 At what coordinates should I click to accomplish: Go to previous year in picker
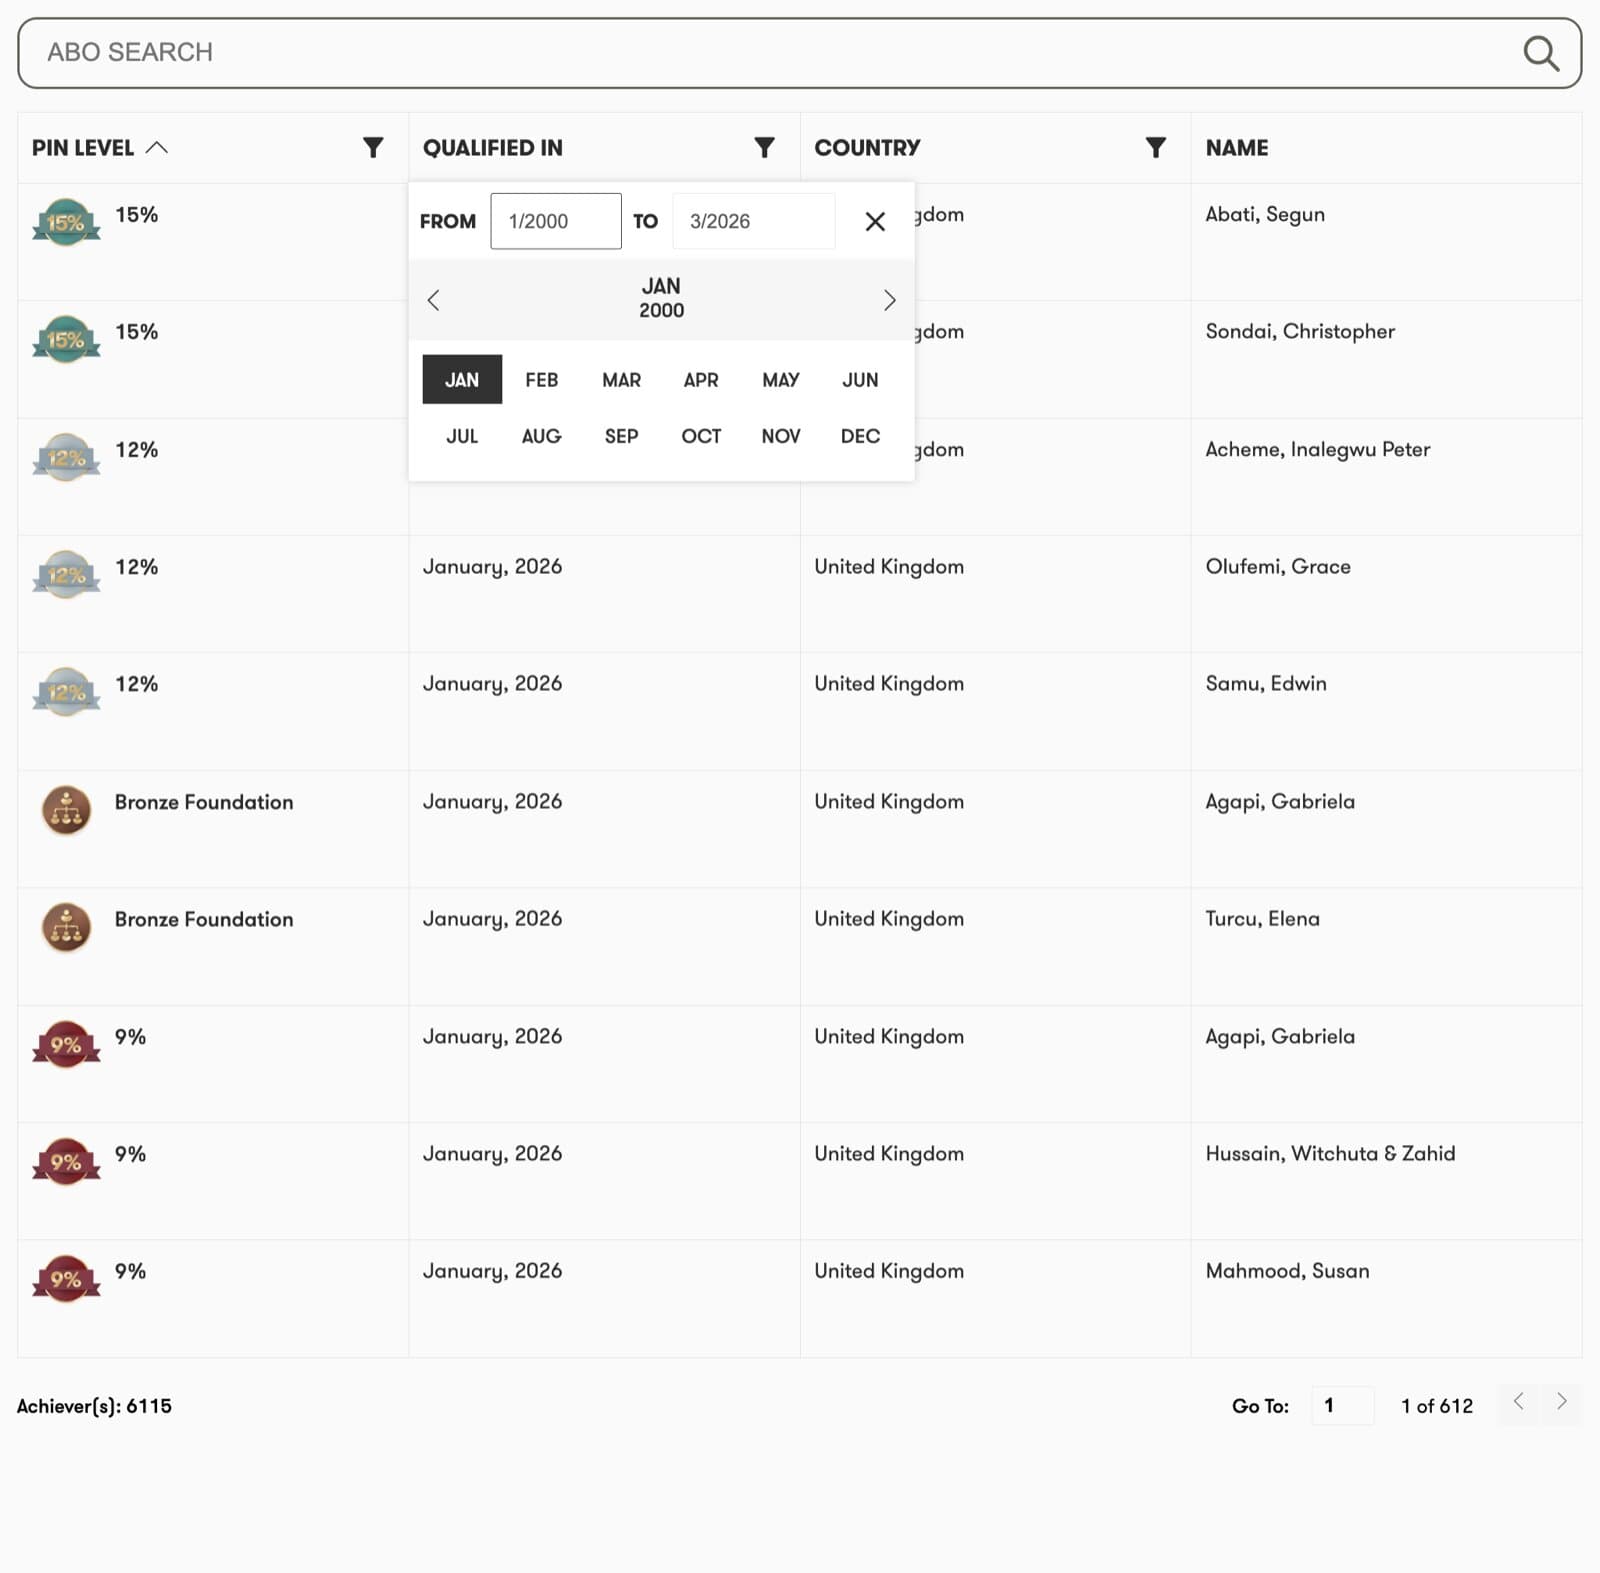coord(433,300)
